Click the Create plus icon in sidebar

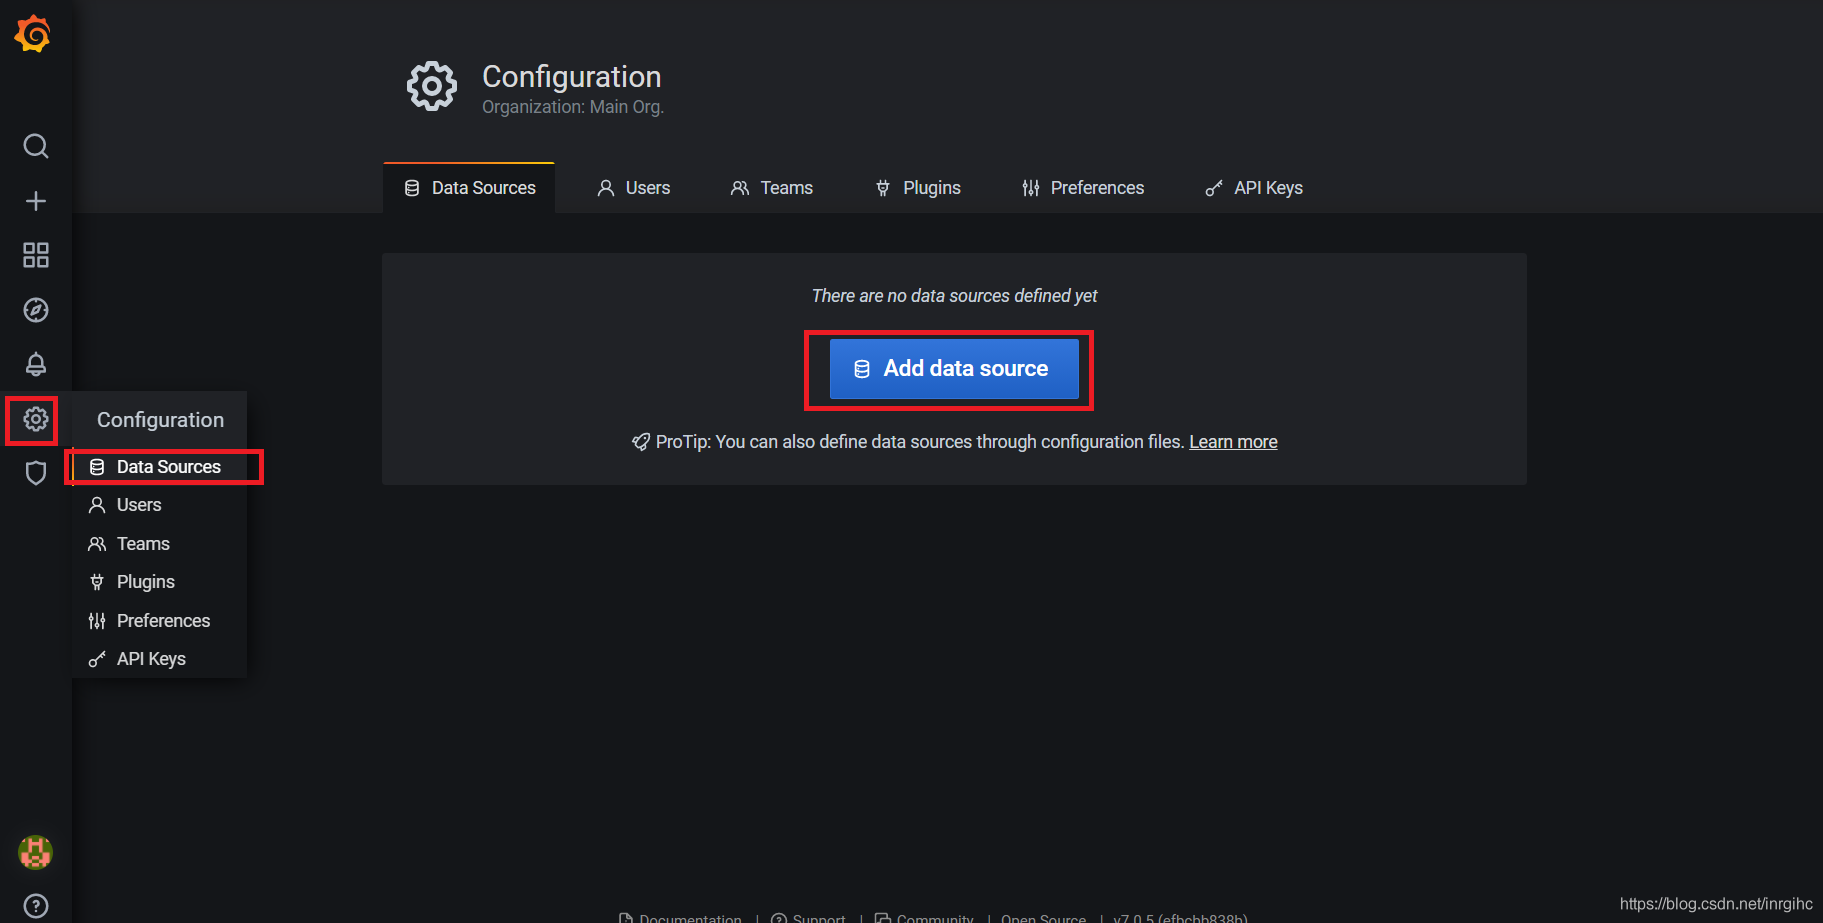pos(36,201)
